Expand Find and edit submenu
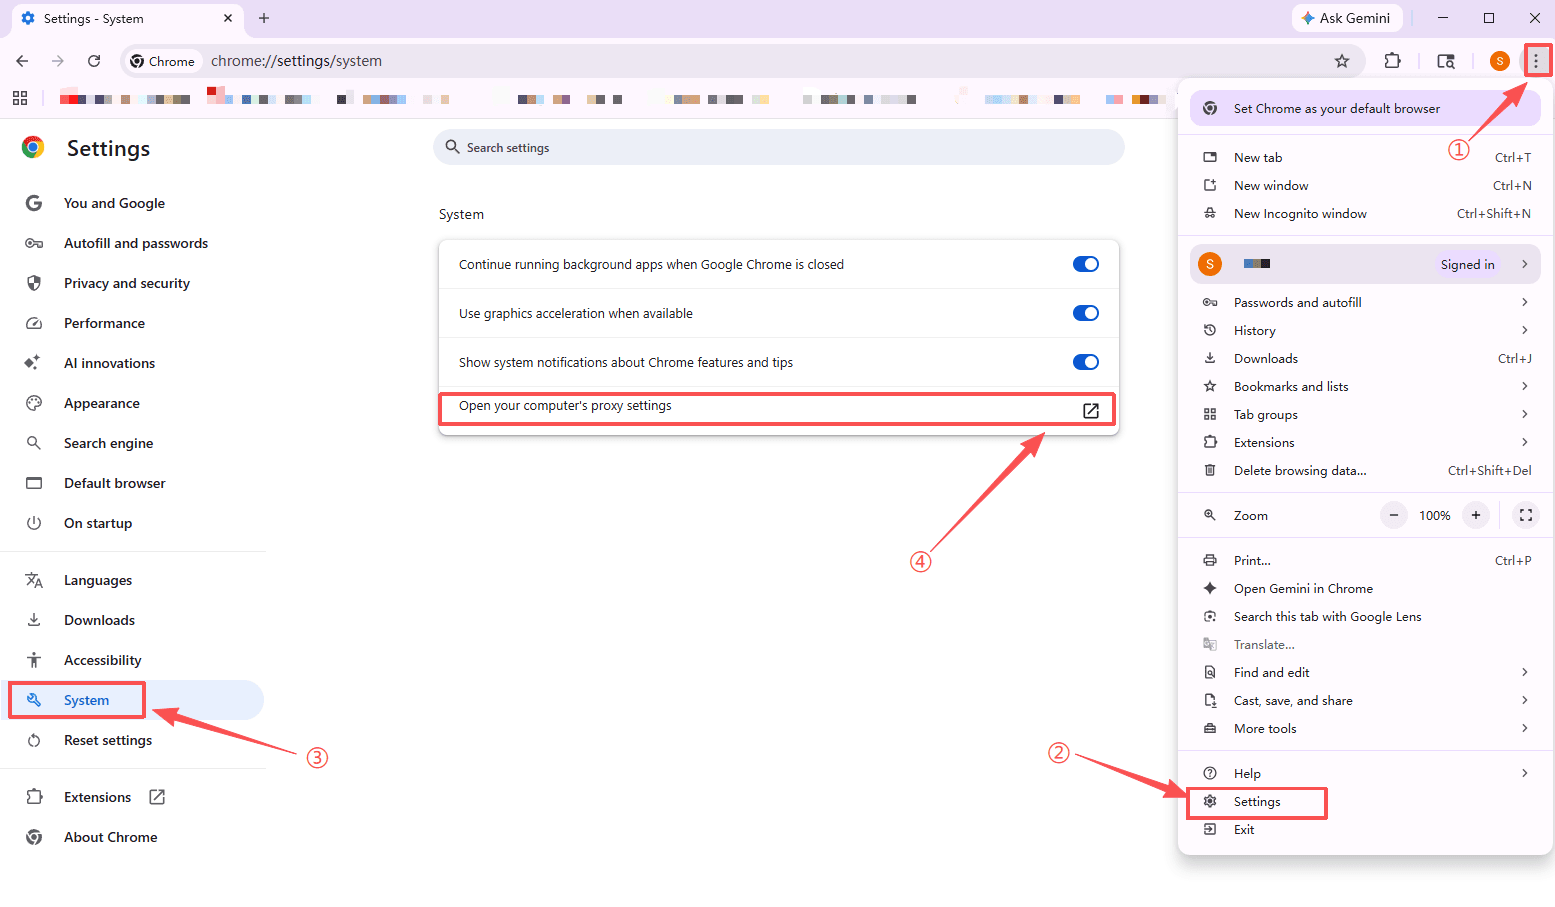This screenshot has width=1555, height=907. [1365, 672]
